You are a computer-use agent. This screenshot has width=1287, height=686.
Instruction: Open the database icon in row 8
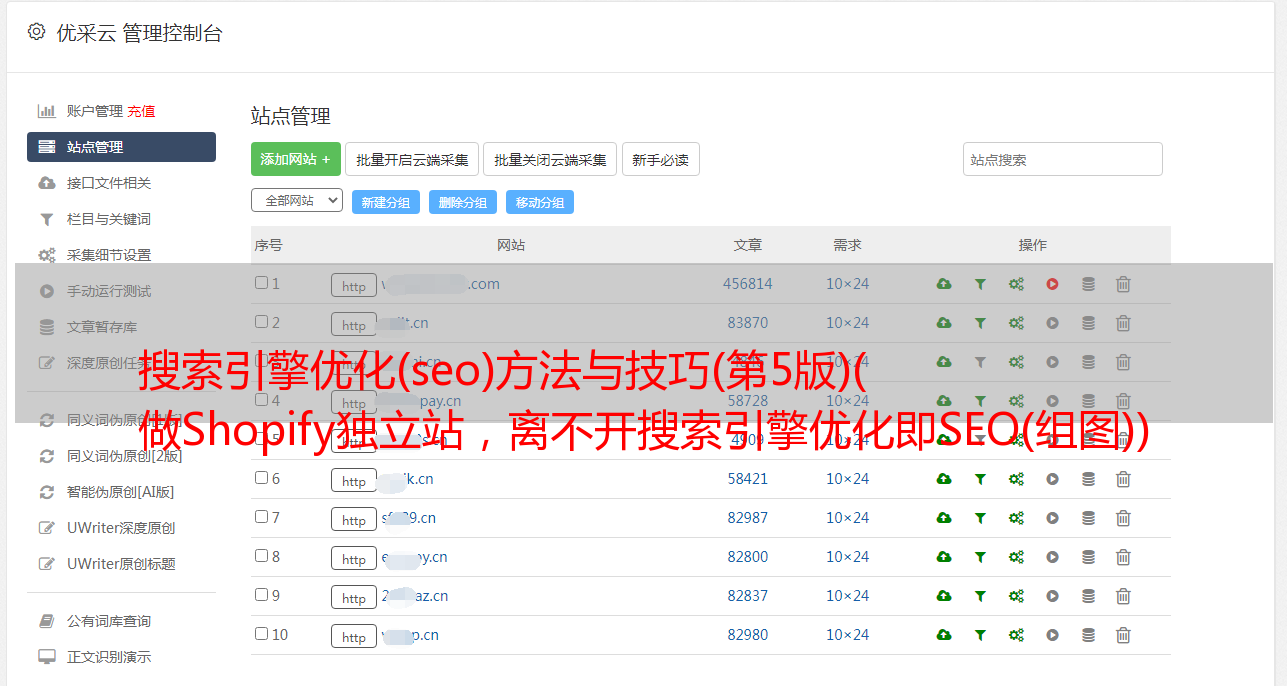1088,557
